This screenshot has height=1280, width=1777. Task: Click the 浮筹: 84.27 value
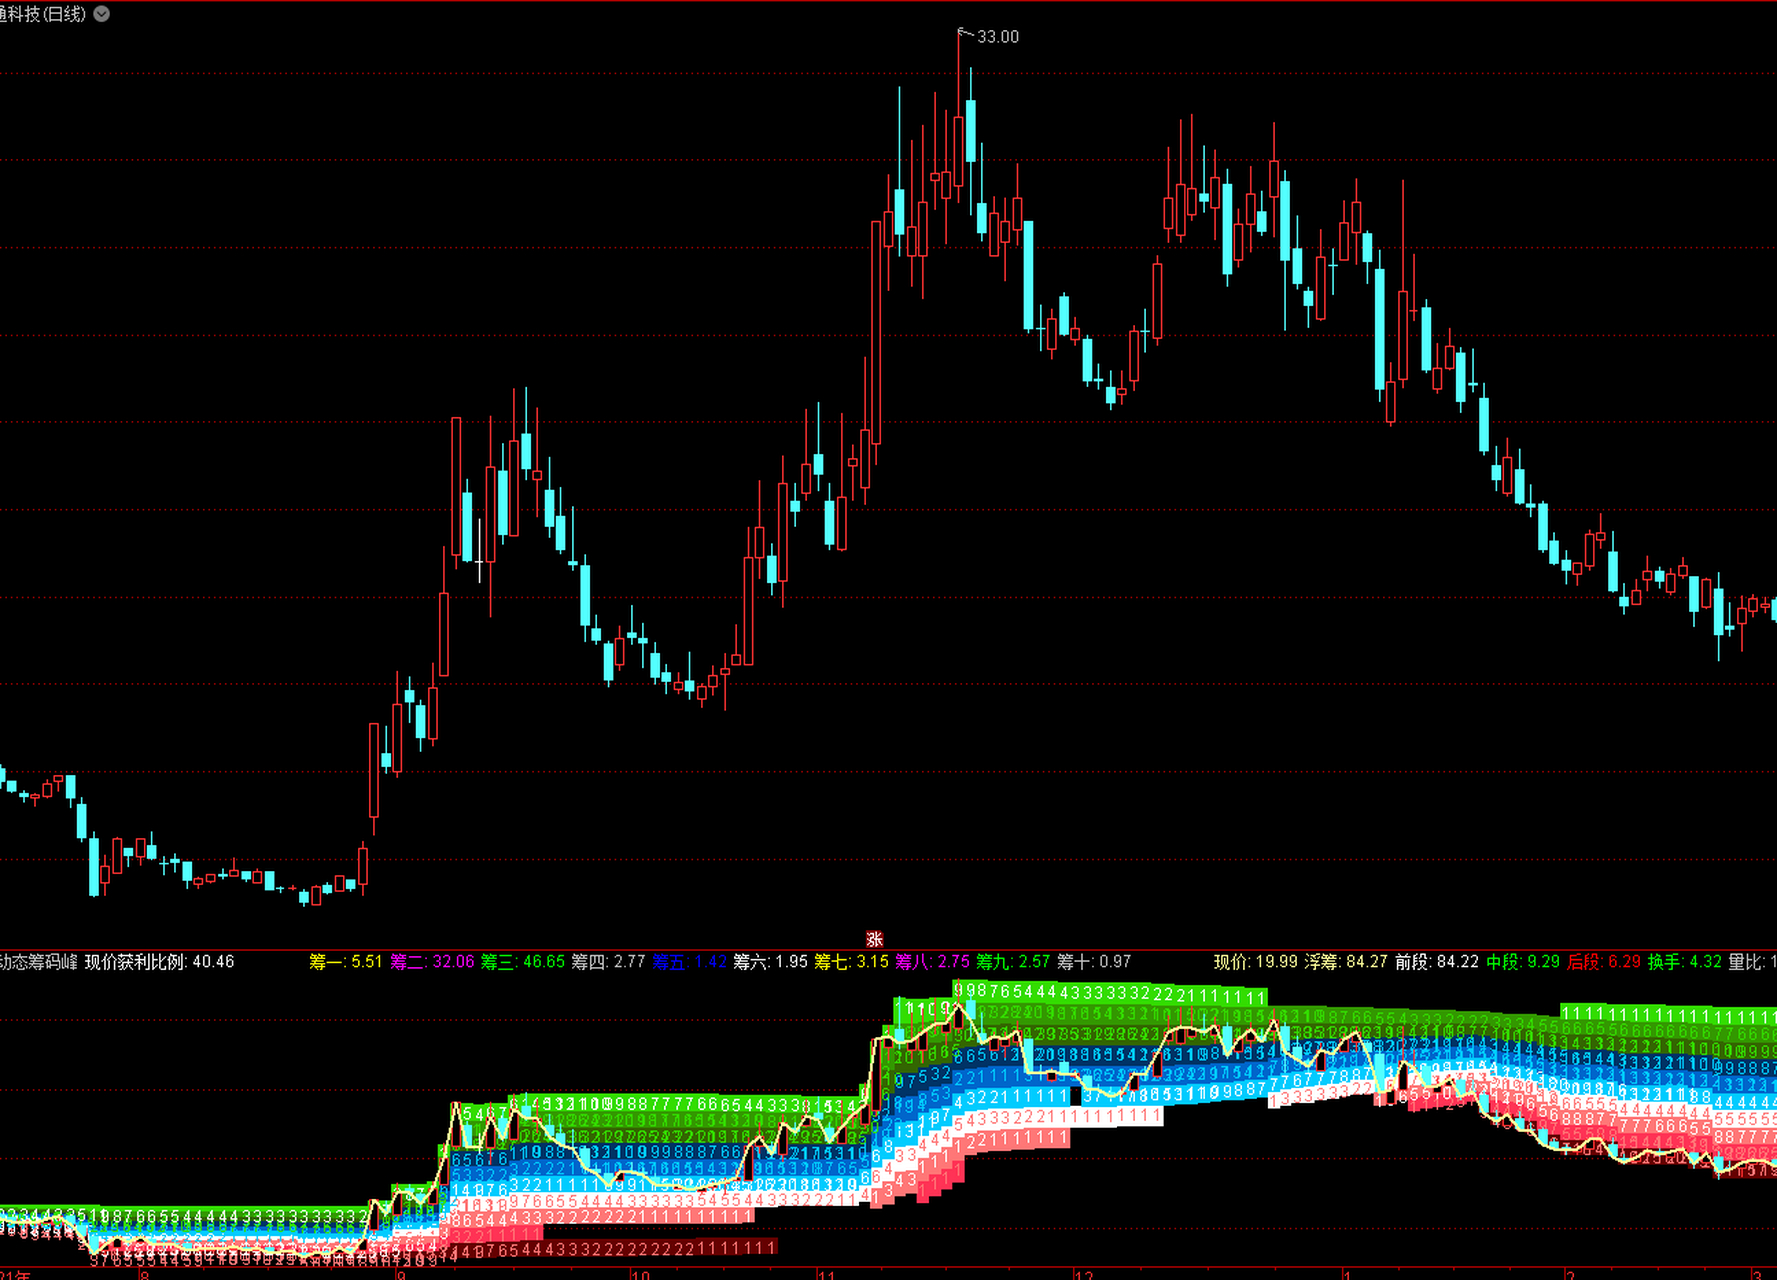pos(1346,962)
